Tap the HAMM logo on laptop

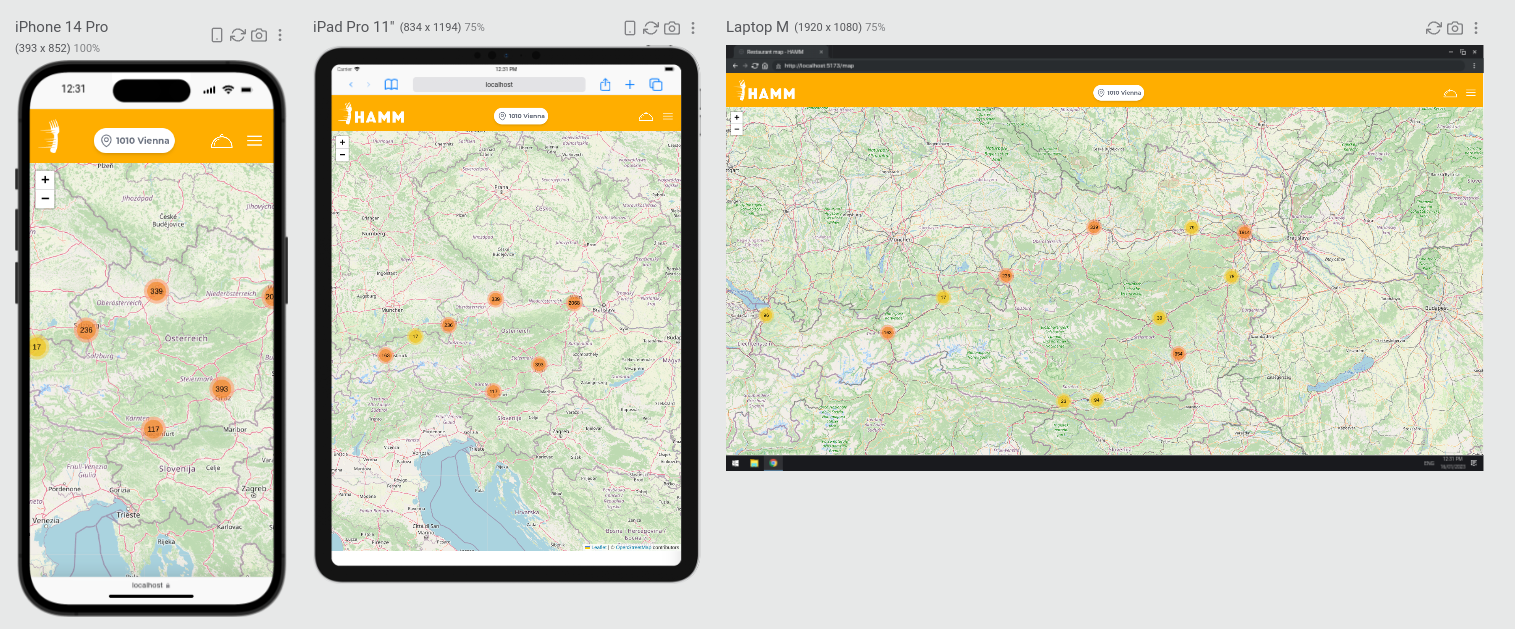pyautogui.click(x=767, y=92)
